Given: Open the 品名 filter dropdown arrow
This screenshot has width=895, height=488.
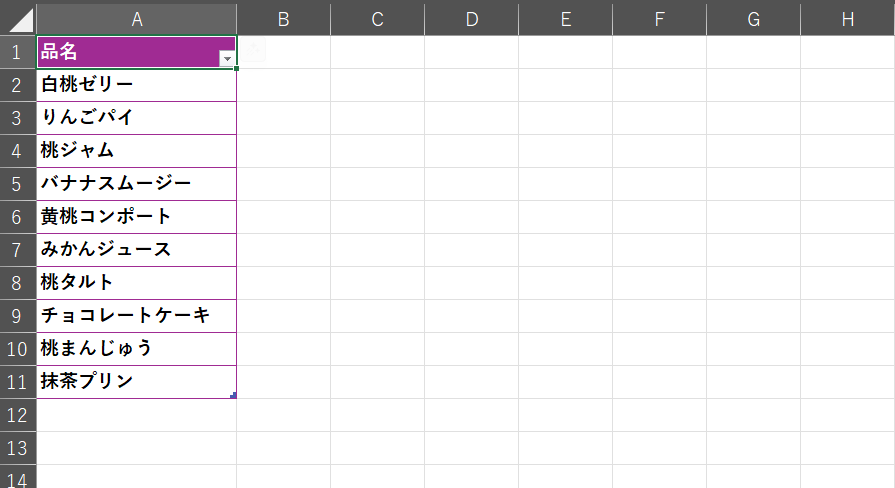Looking at the screenshot, I should [x=227, y=58].
